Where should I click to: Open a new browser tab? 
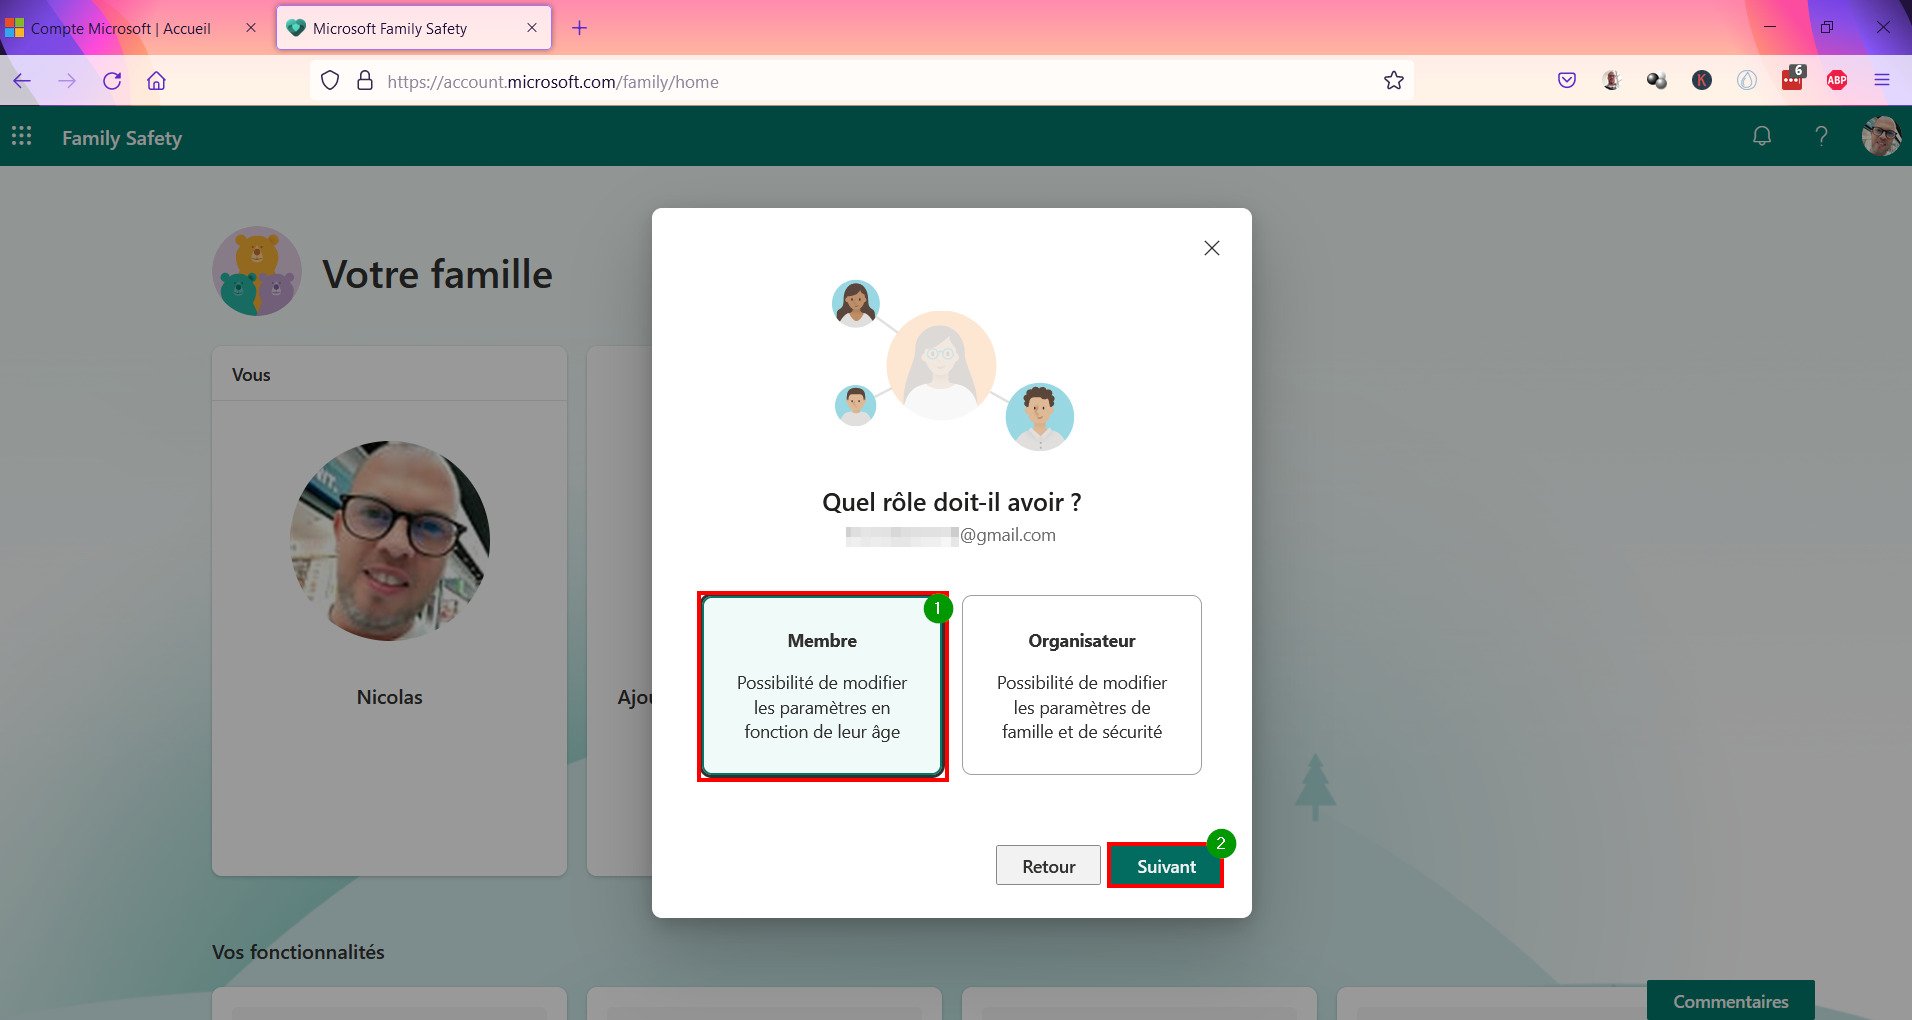pos(579,28)
